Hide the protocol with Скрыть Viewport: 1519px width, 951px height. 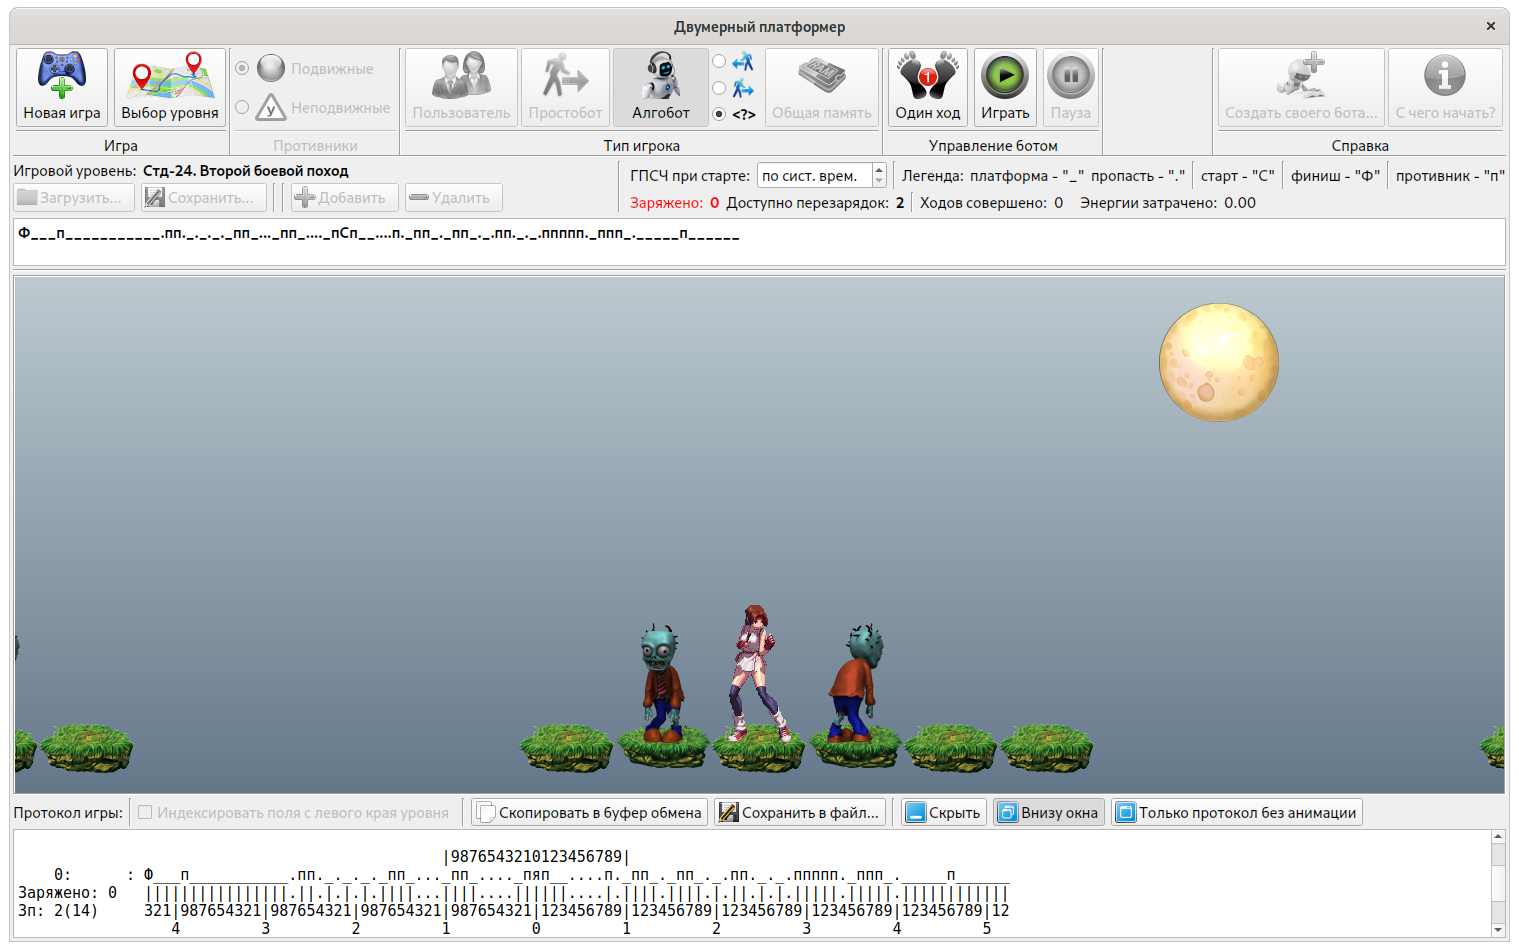coord(944,813)
